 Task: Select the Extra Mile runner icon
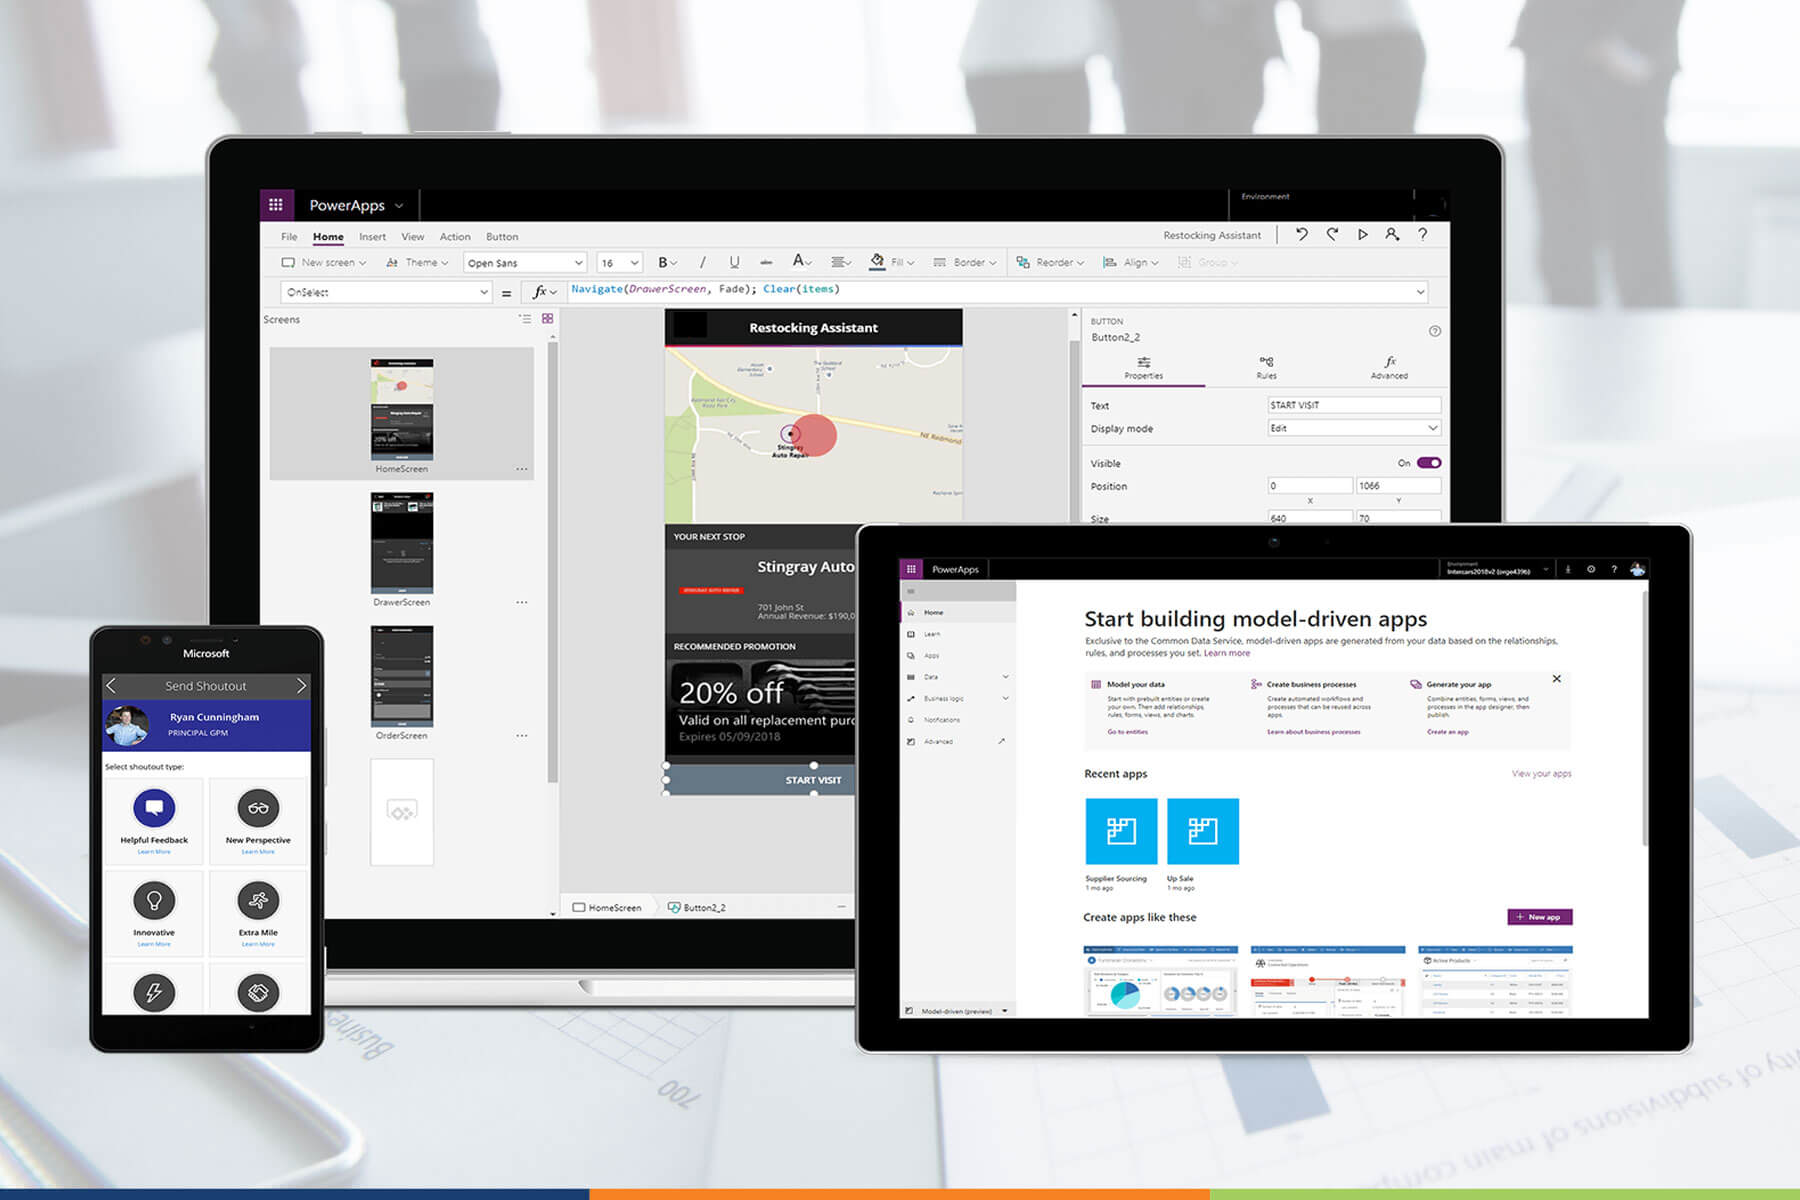click(x=258, y=901)
